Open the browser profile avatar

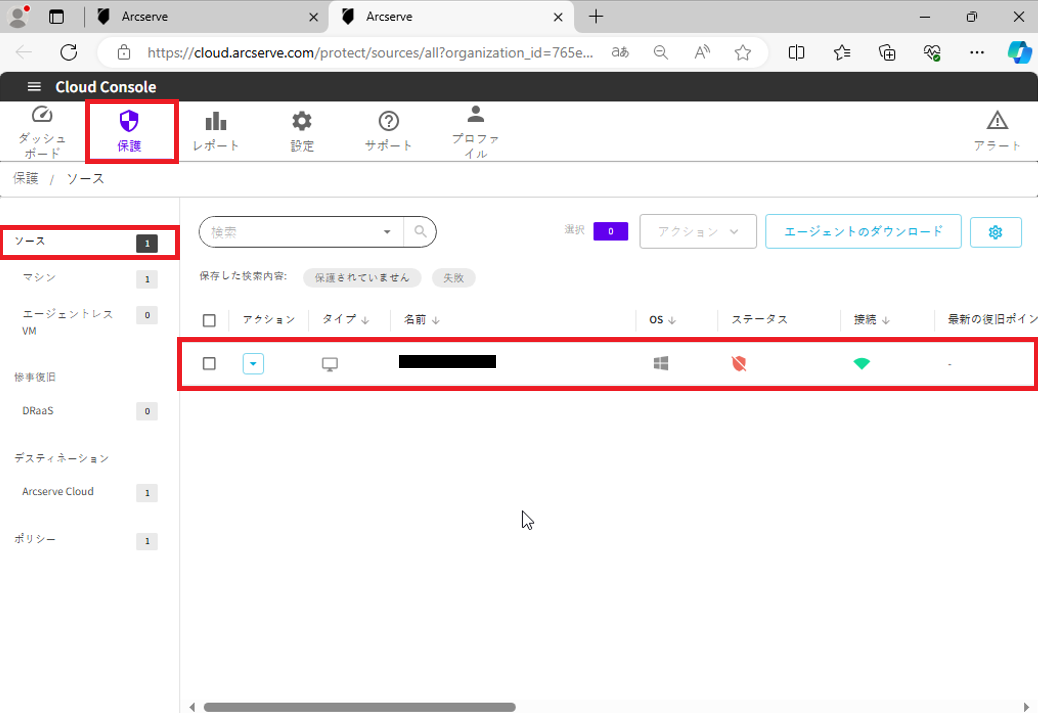coord(18,17)
